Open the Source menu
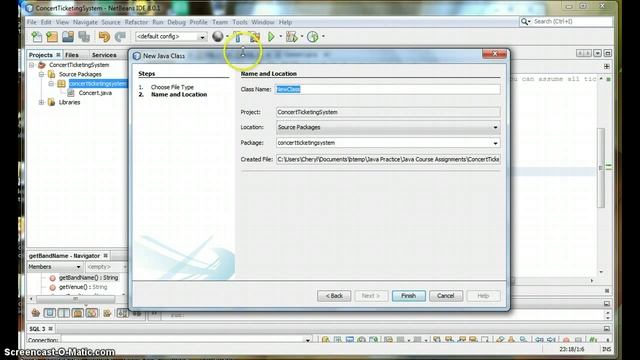 111,22
